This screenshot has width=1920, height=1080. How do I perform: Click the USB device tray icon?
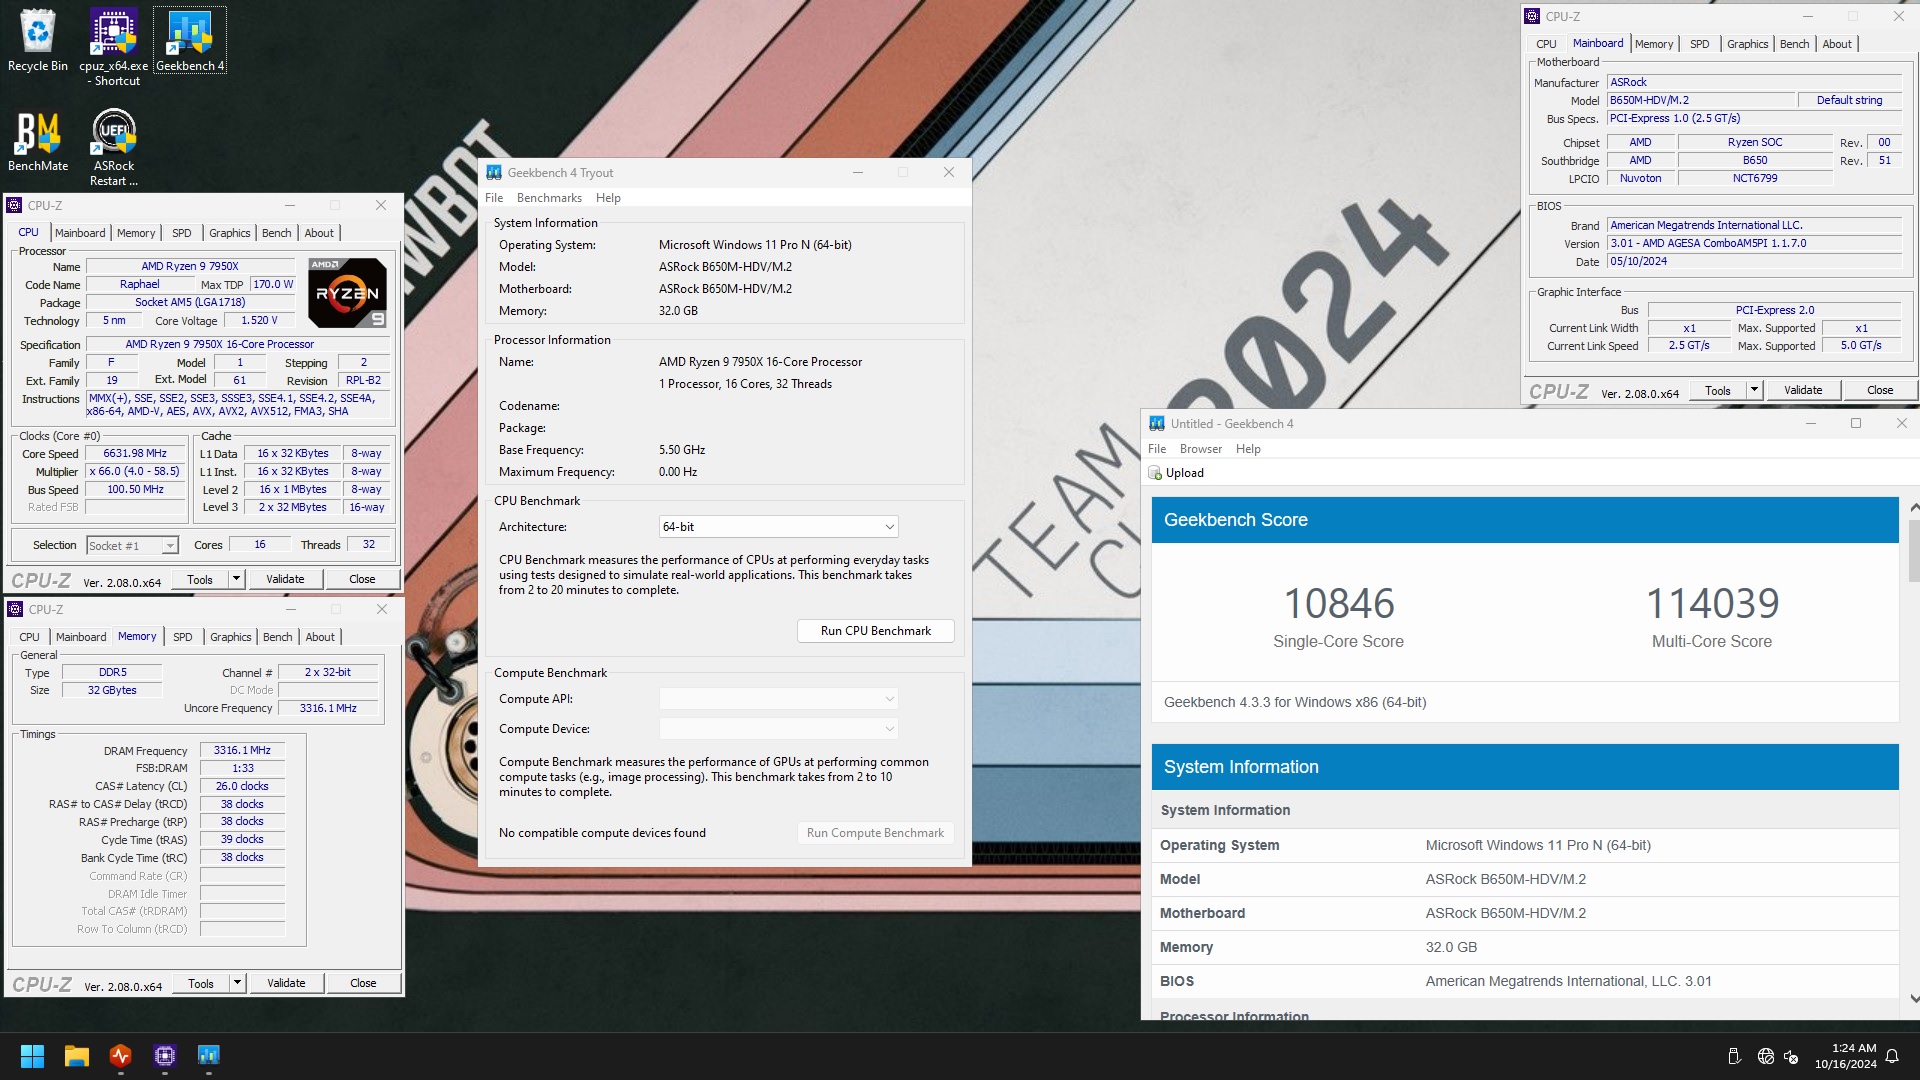pos(1734,1056)
